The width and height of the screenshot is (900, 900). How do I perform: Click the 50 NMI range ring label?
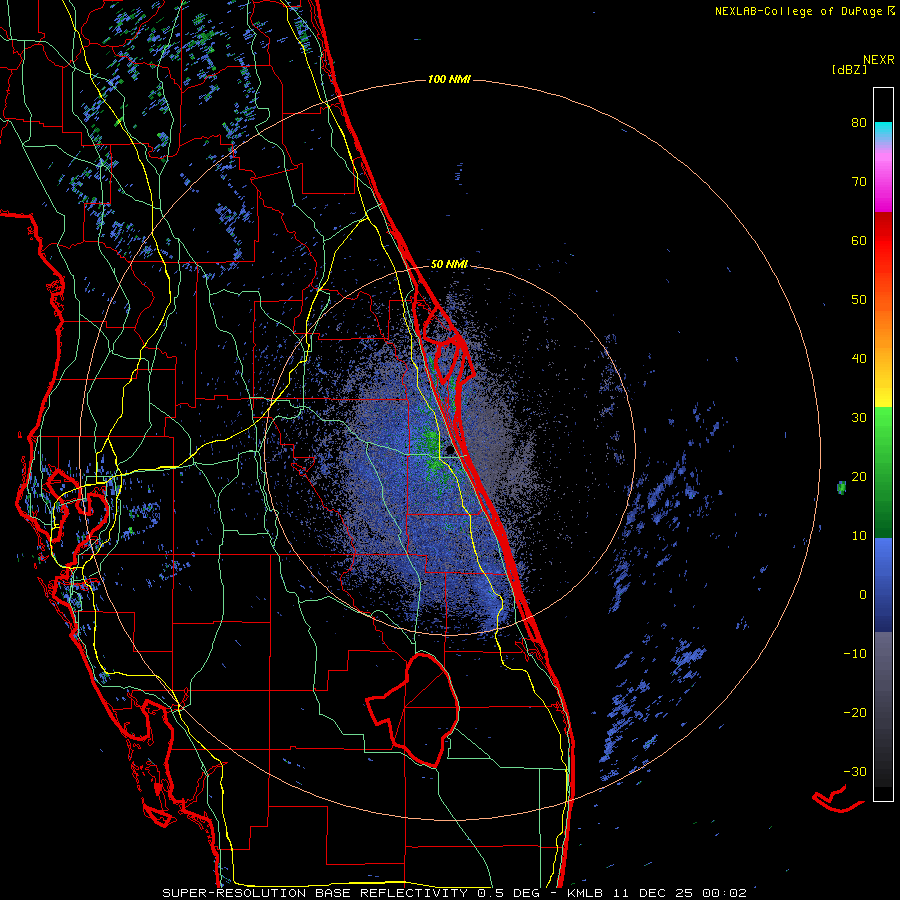pos(449,264)
